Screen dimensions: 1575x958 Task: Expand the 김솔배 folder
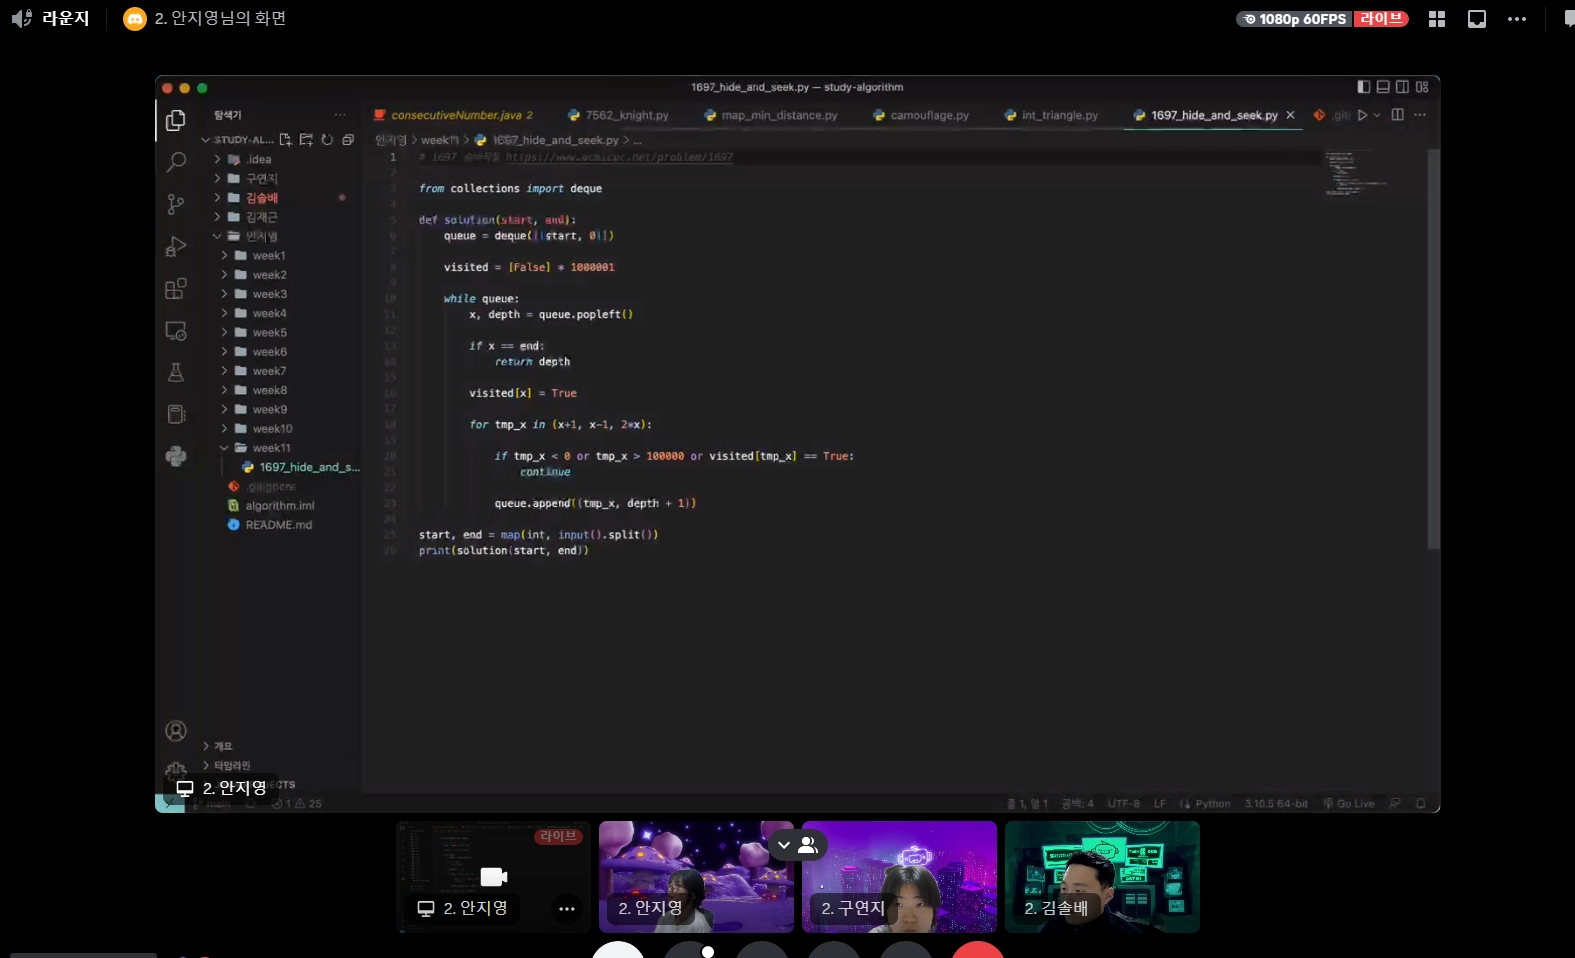click(x=262, y=198)
